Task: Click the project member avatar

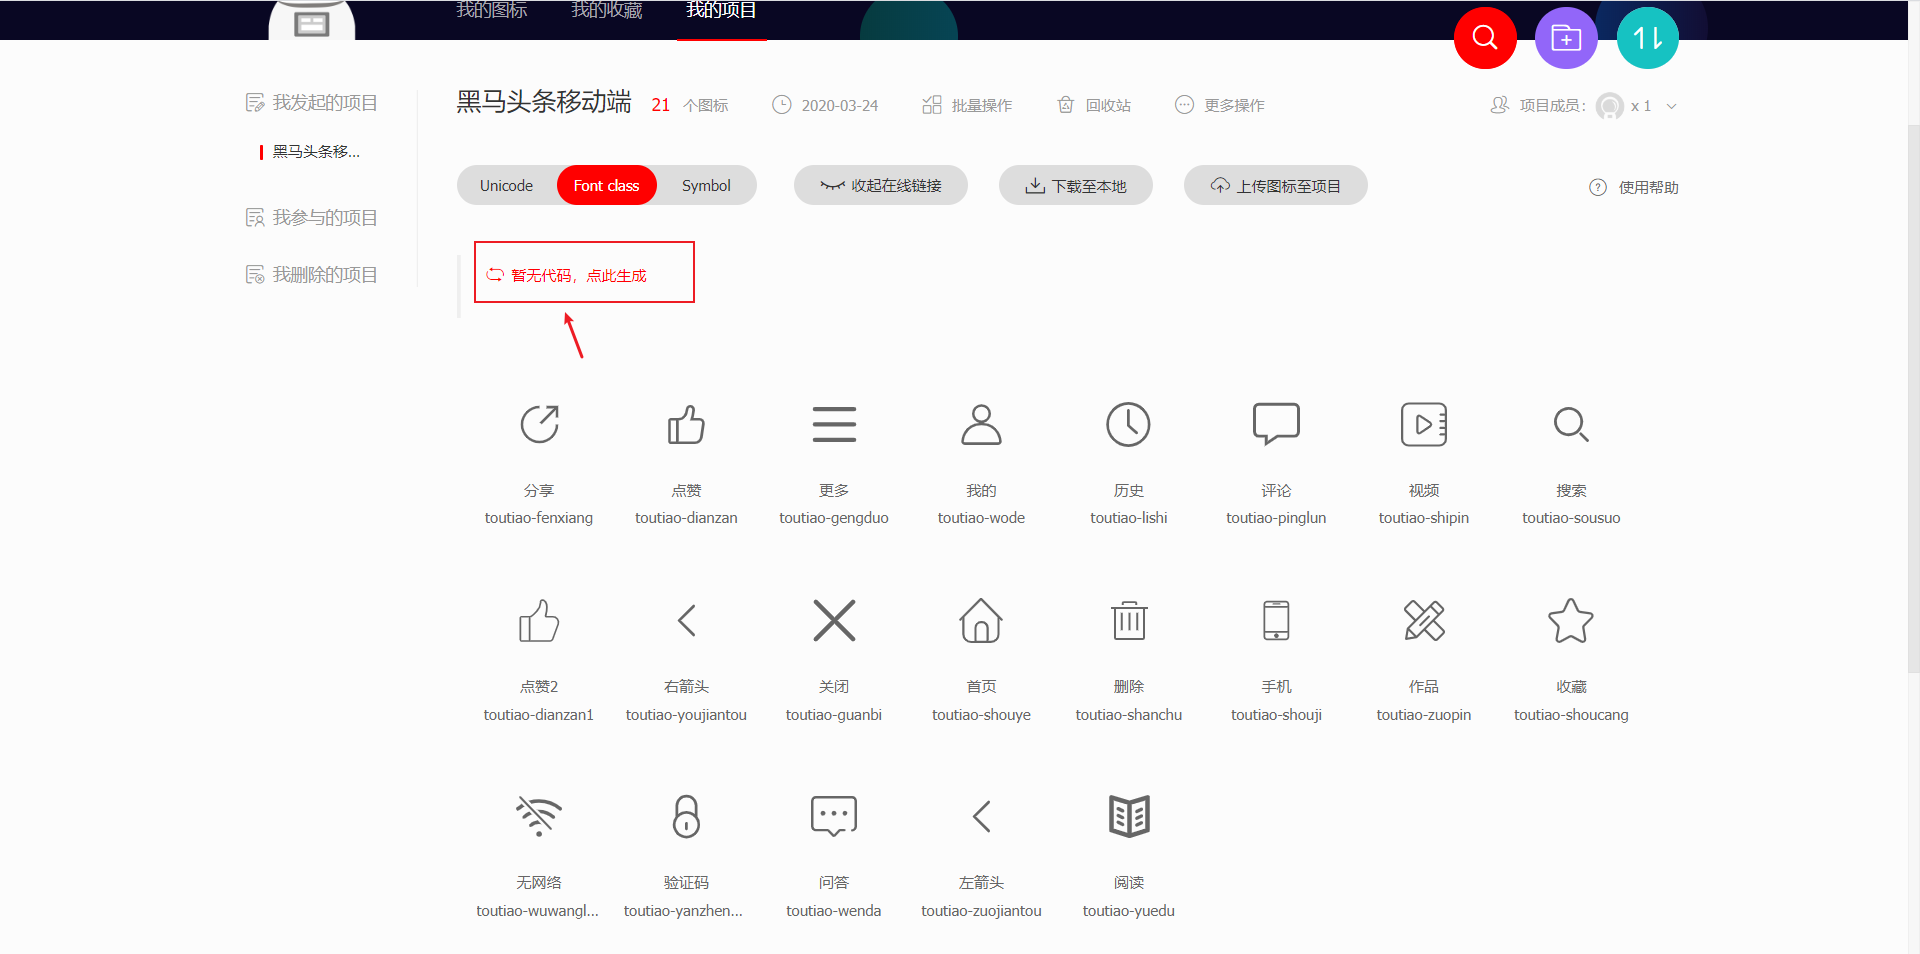Action: point(1610,106)
